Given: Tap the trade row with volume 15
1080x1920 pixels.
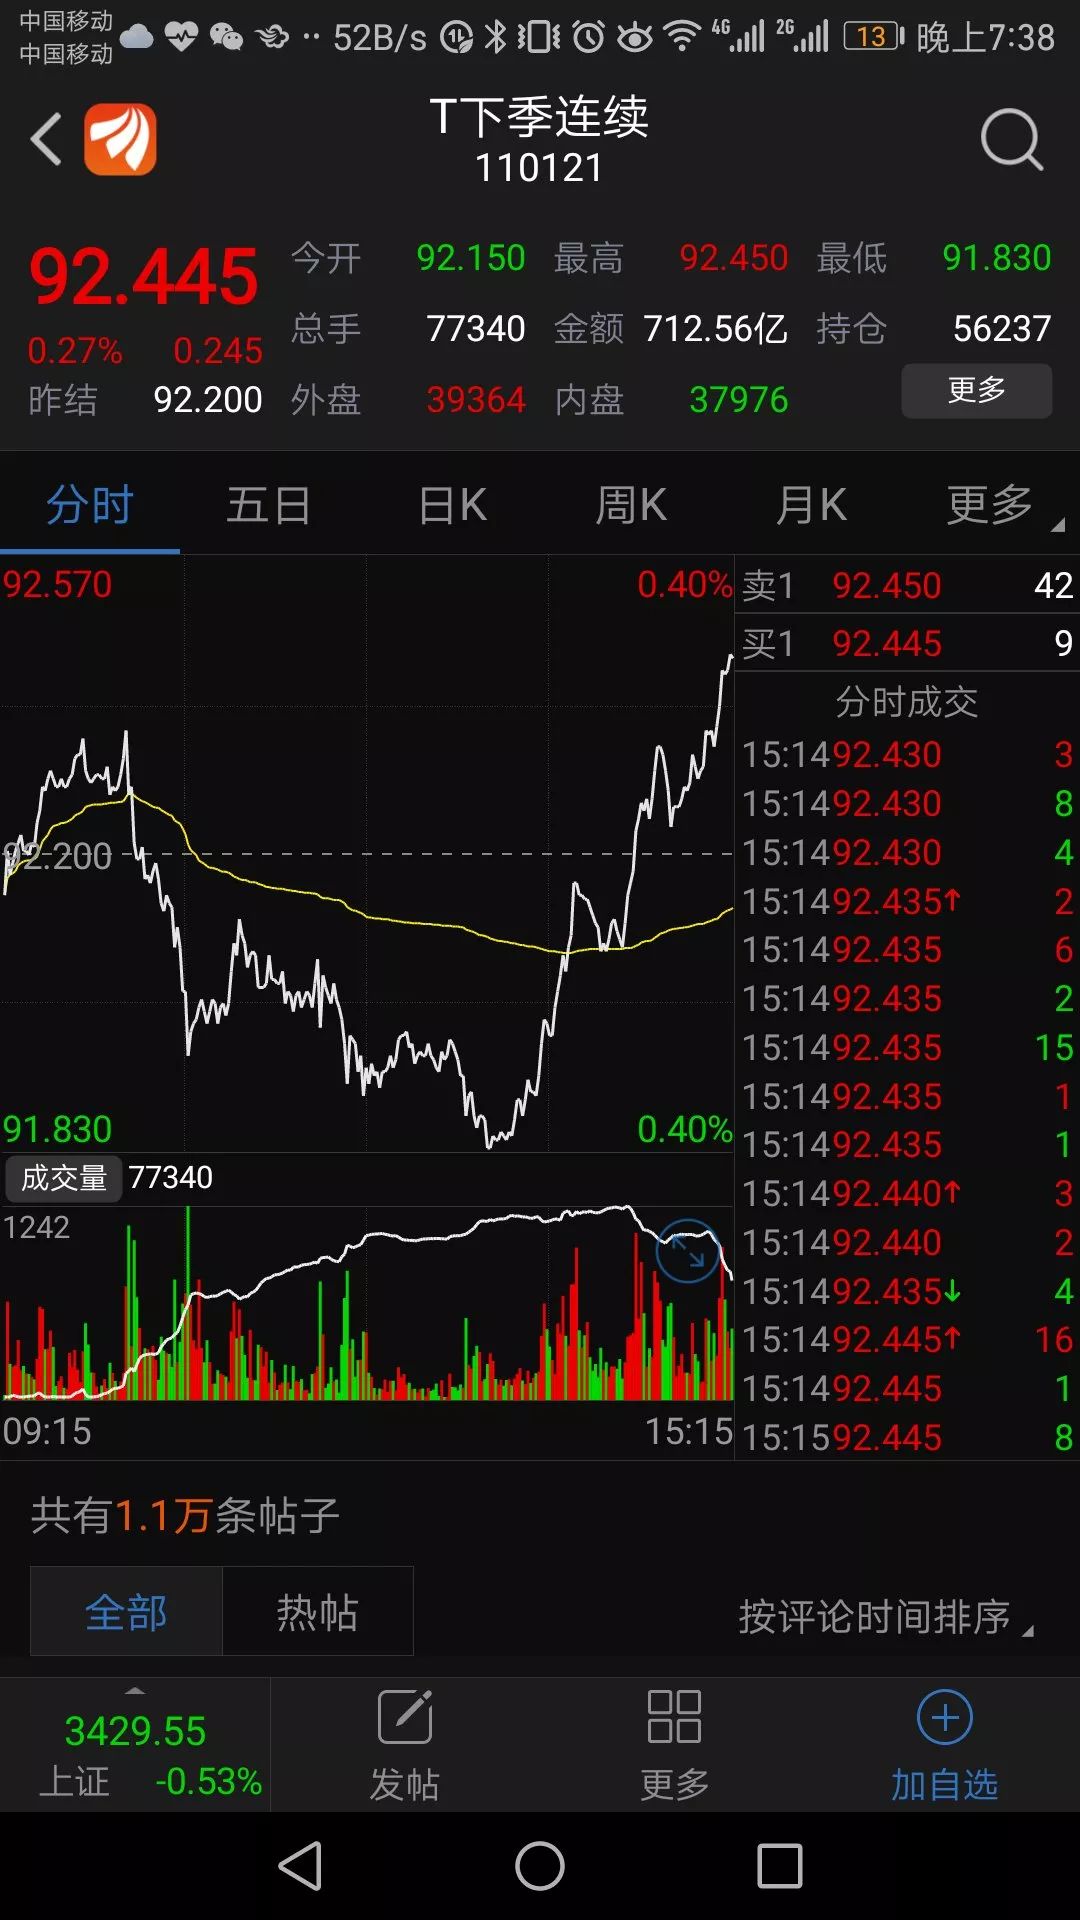Looking at the screenshot, I should click(907, 1047).
